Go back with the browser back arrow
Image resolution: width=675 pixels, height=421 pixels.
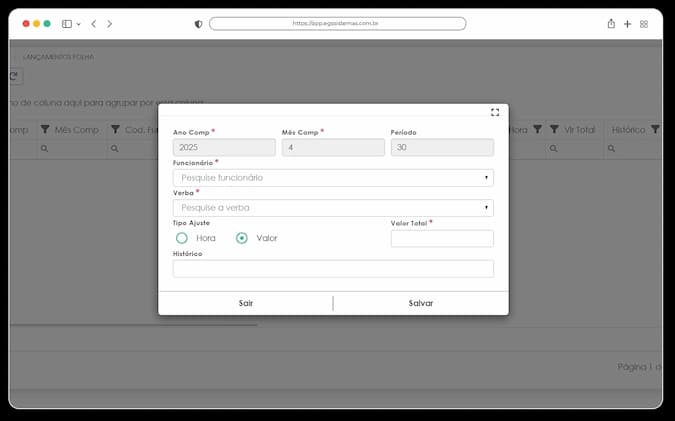pyautogui.click(x=94, y=24)
